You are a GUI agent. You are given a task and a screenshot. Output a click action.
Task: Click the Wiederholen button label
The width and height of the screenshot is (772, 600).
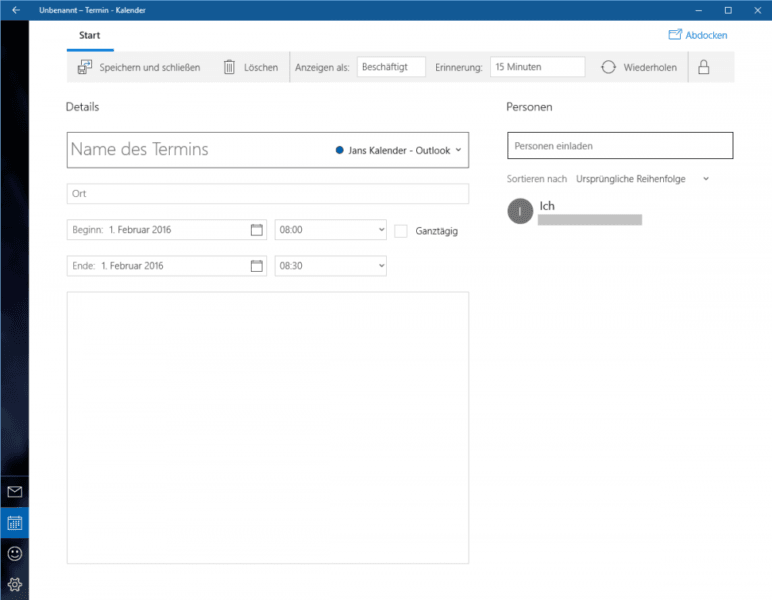(x=650, y=67)
